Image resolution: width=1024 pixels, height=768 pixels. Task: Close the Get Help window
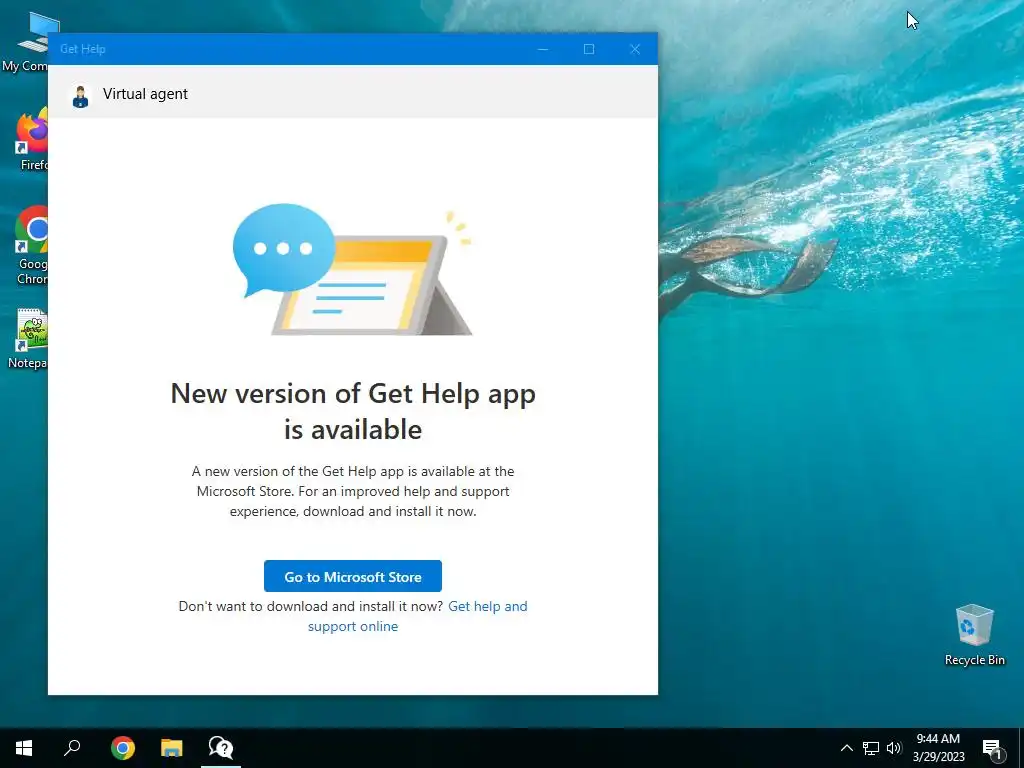[x=635, y=49]
